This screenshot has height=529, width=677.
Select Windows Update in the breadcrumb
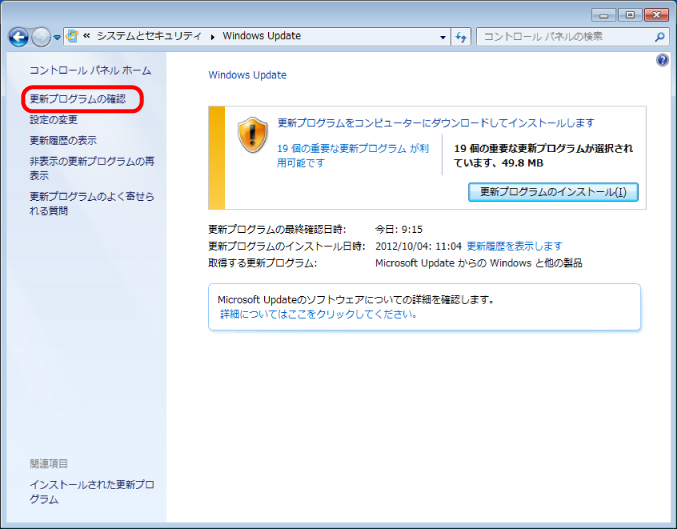pyautogui.click(x=262, y=36)
